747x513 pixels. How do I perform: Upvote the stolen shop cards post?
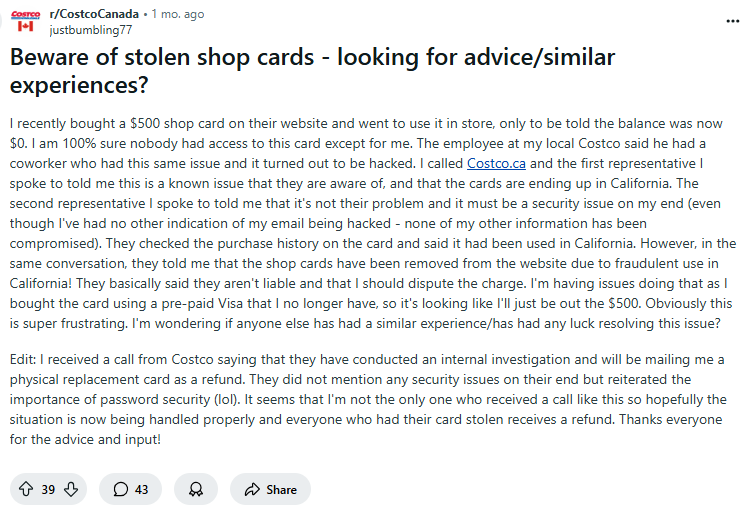pos(26,489)
